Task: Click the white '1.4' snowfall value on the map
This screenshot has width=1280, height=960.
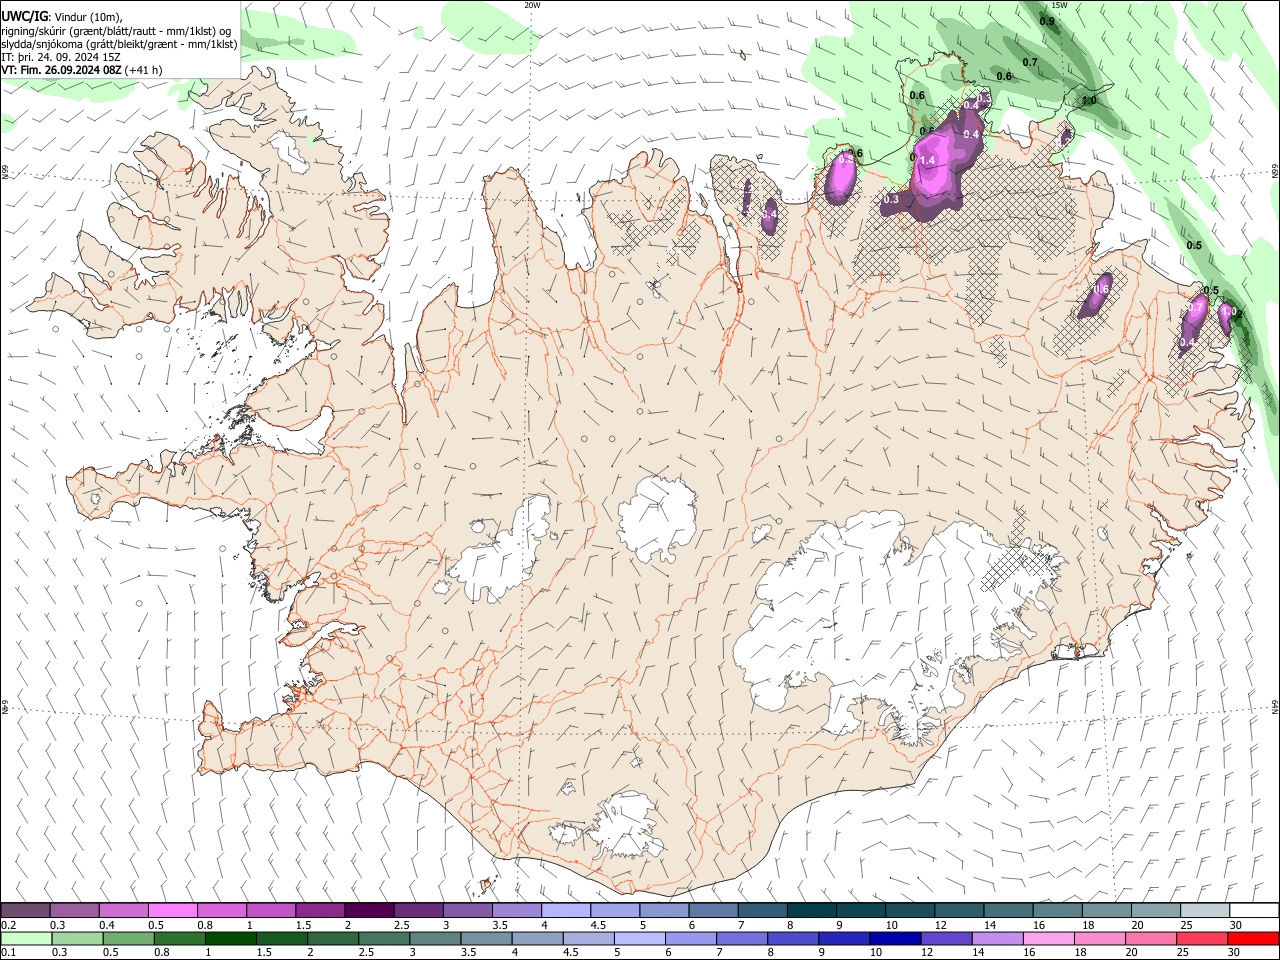Action: pos(926,161)
